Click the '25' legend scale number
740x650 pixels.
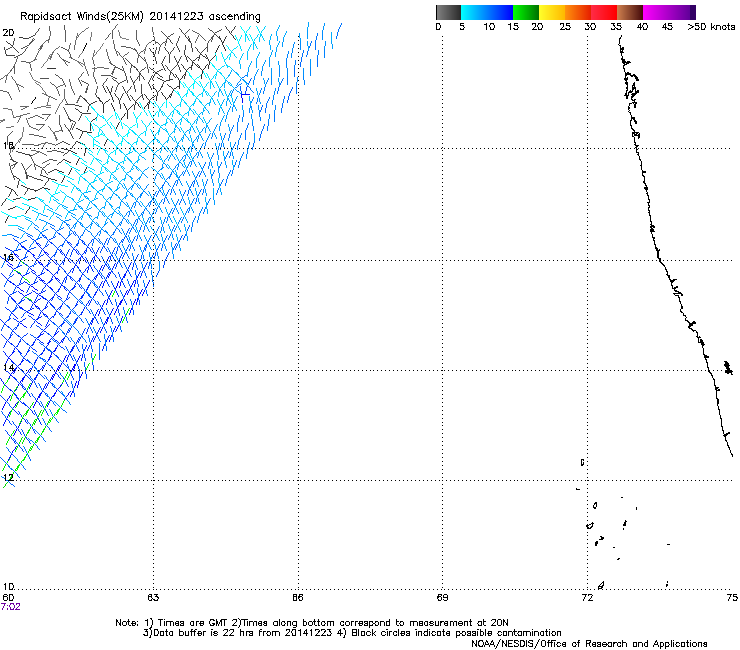pyautogui.click(x=565, y=27)
